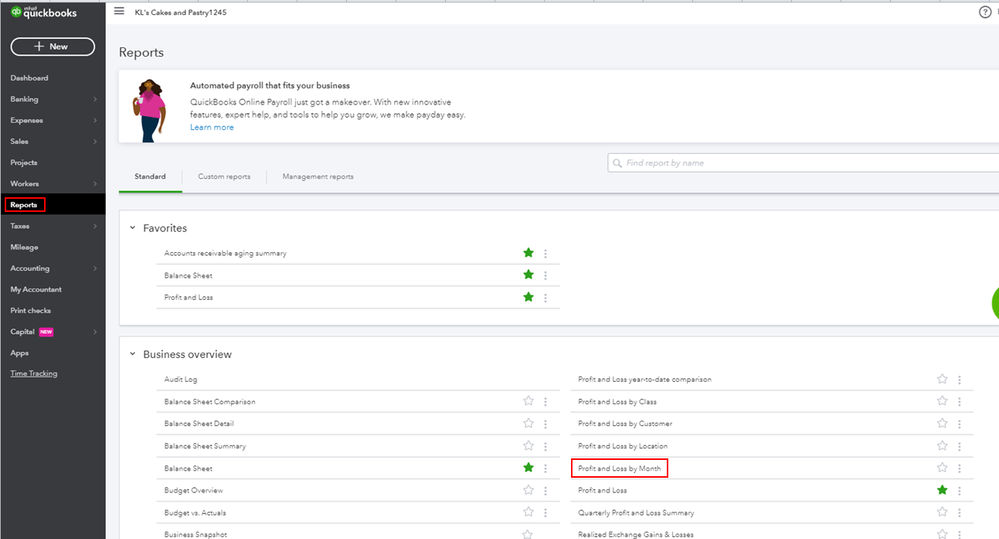Open kebab menu for Profit and Loss by Month

coord(959,468)
